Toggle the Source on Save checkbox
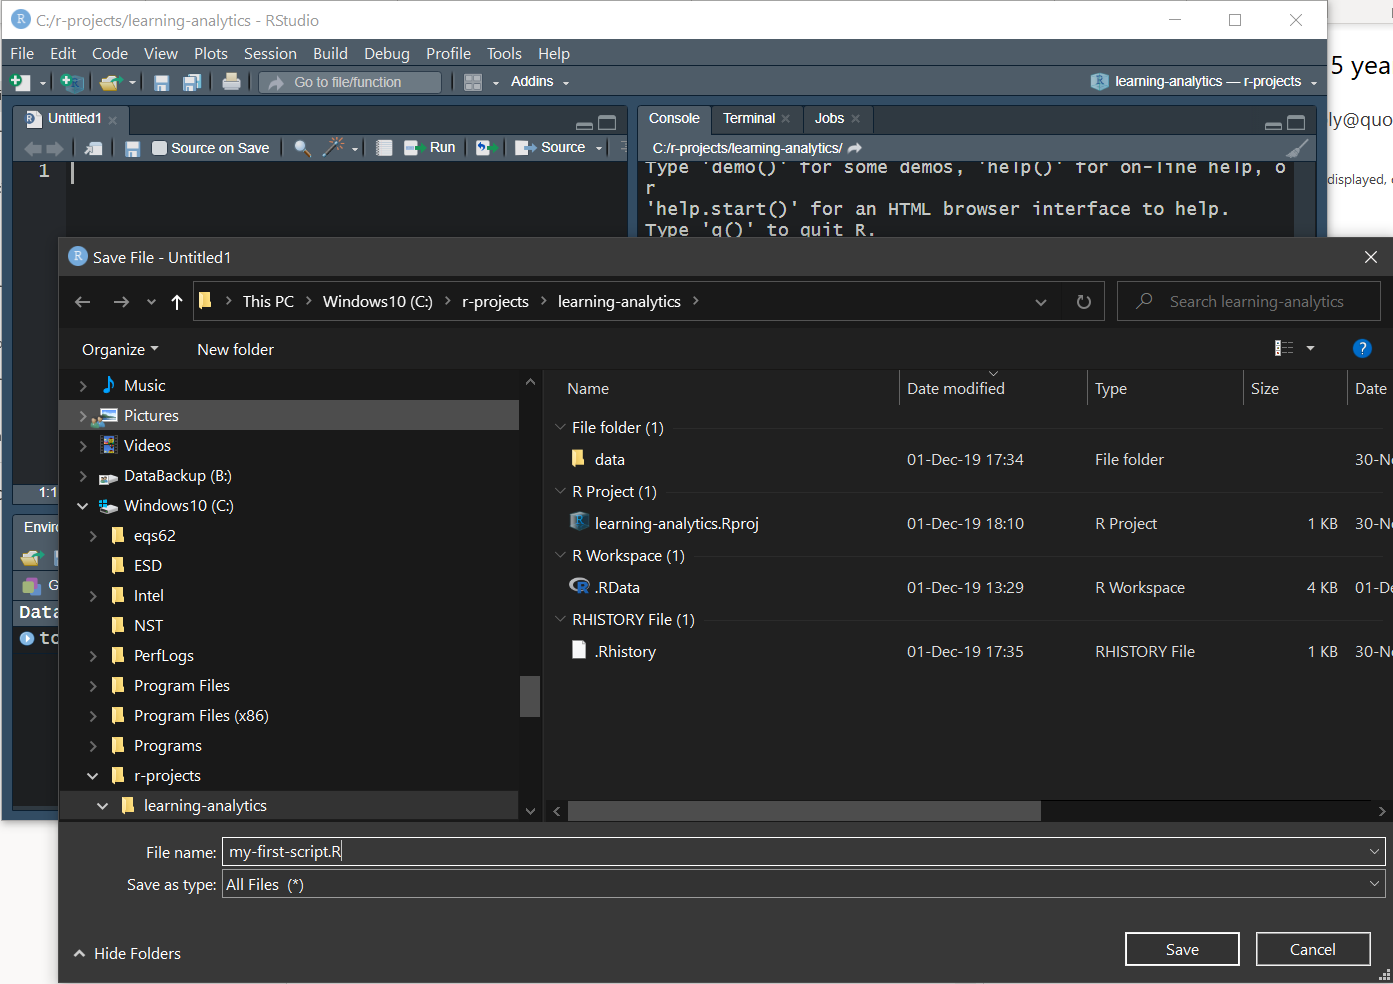Viewport: 1393px width, 984px height. (159, 148)
